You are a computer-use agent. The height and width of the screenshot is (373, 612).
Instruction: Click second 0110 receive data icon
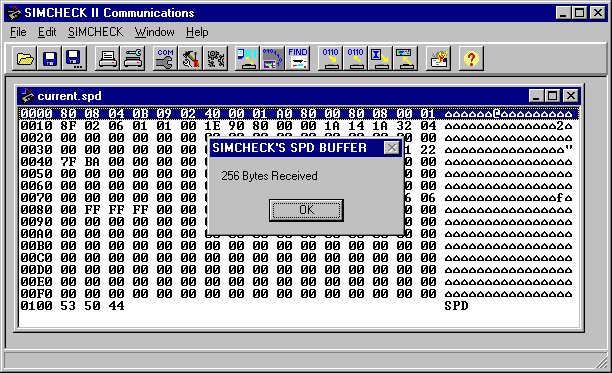click(356, 59)
